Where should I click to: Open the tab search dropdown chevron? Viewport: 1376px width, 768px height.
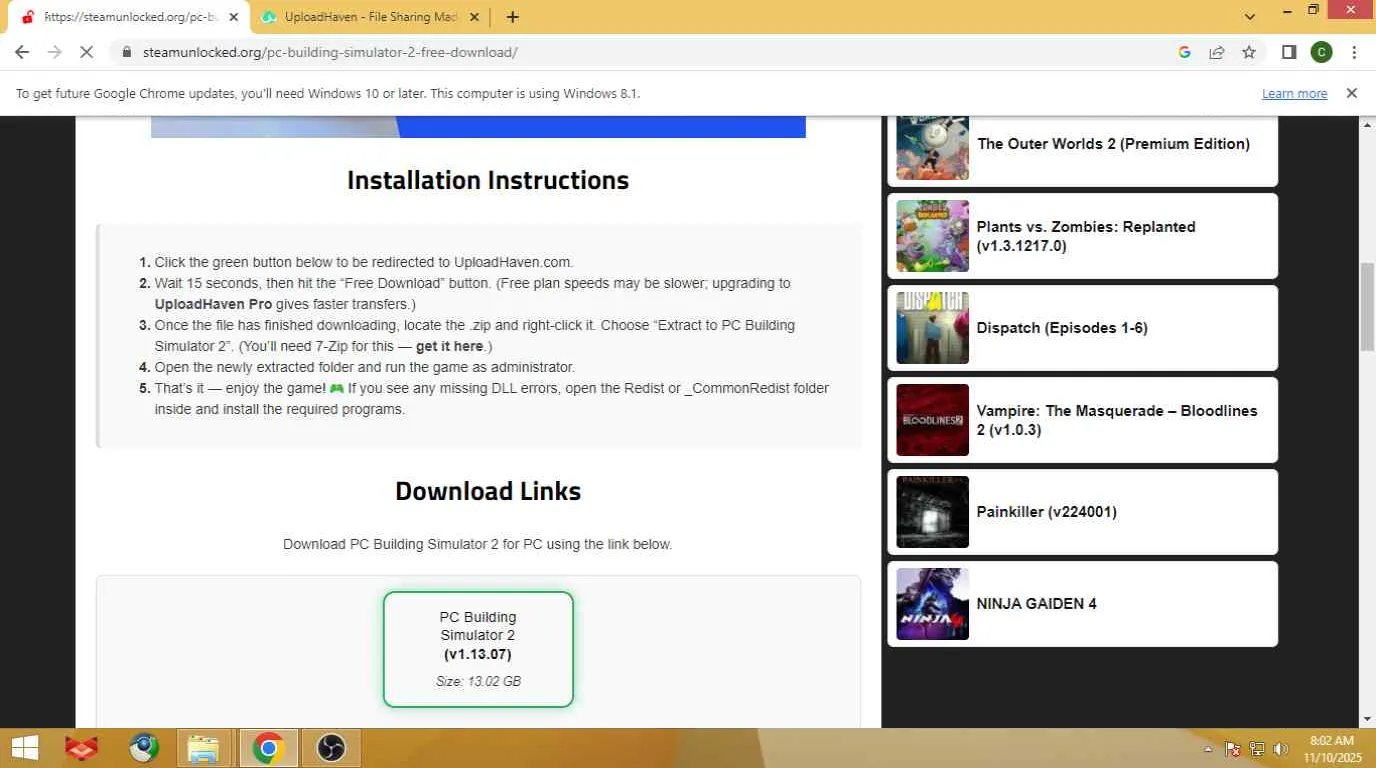(x=1250, y=16)
